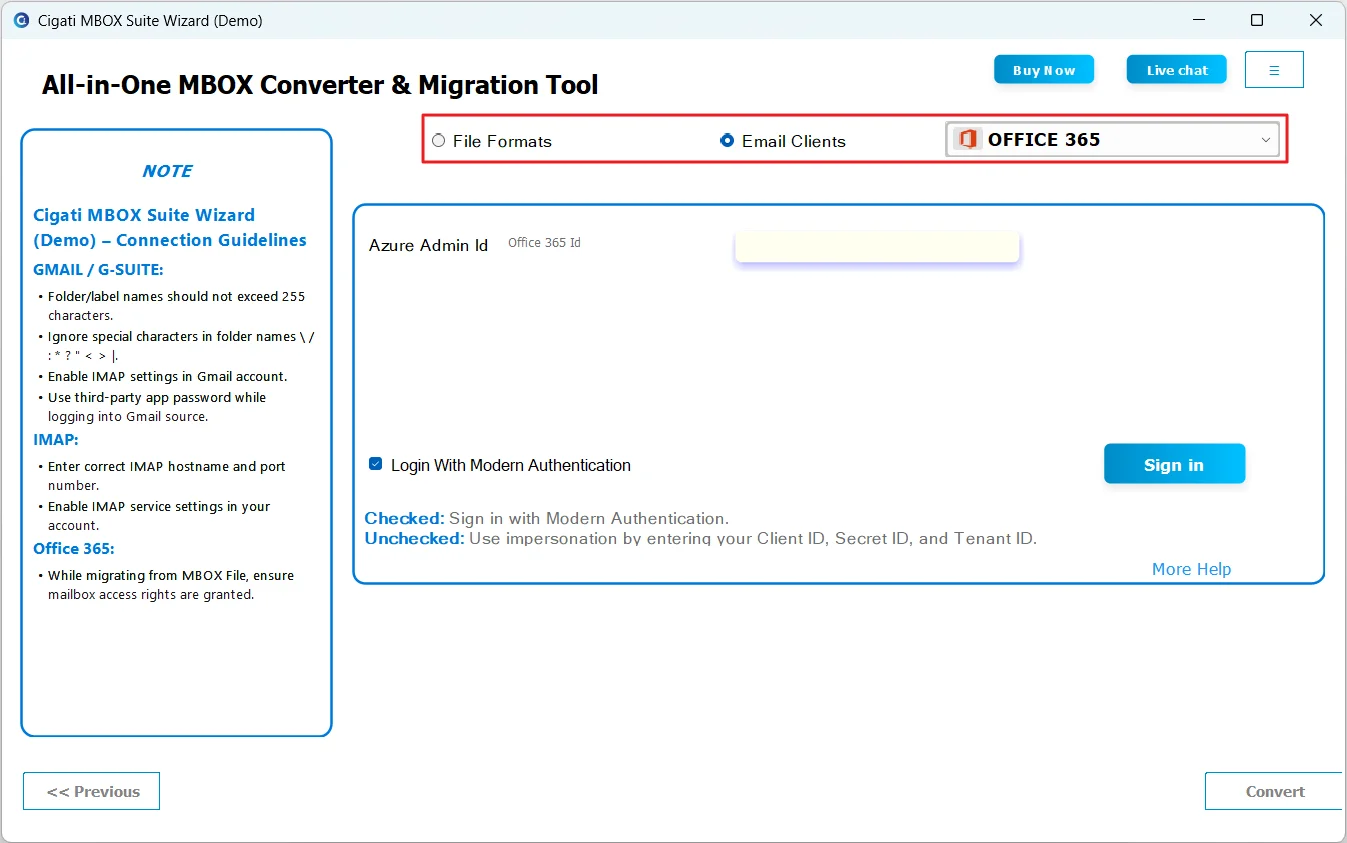This screenshot has width=1347, height=843.
Task: Focus the Azure Admin Id input field
Action: coord(877,247)
